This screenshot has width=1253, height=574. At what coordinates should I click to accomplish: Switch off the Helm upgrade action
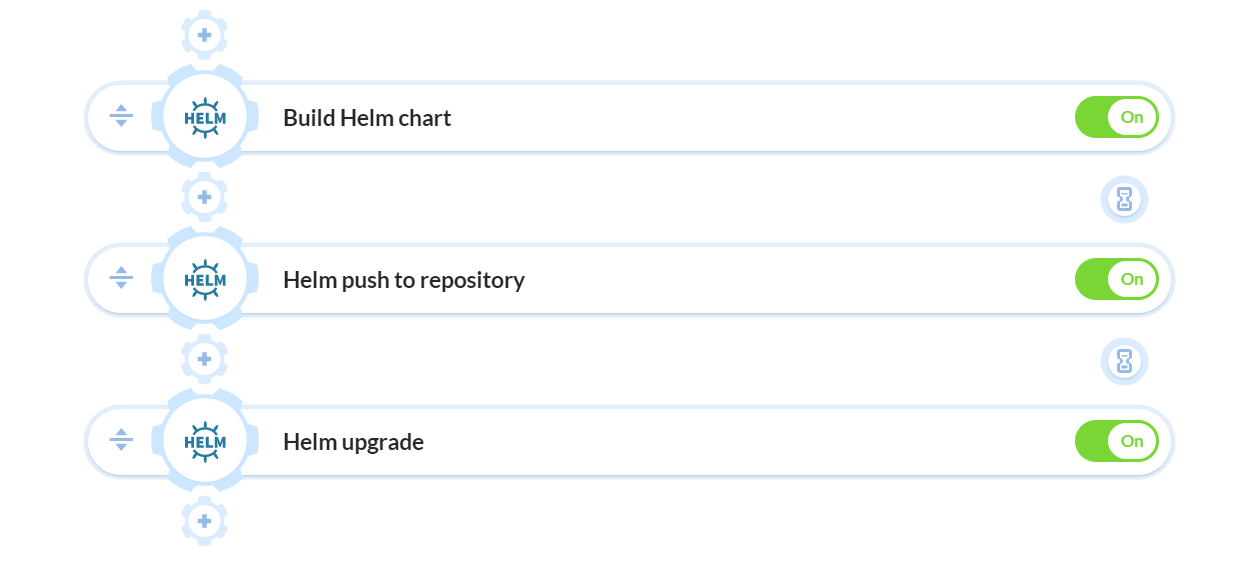pyautogui.click(x=1117, y=441)
